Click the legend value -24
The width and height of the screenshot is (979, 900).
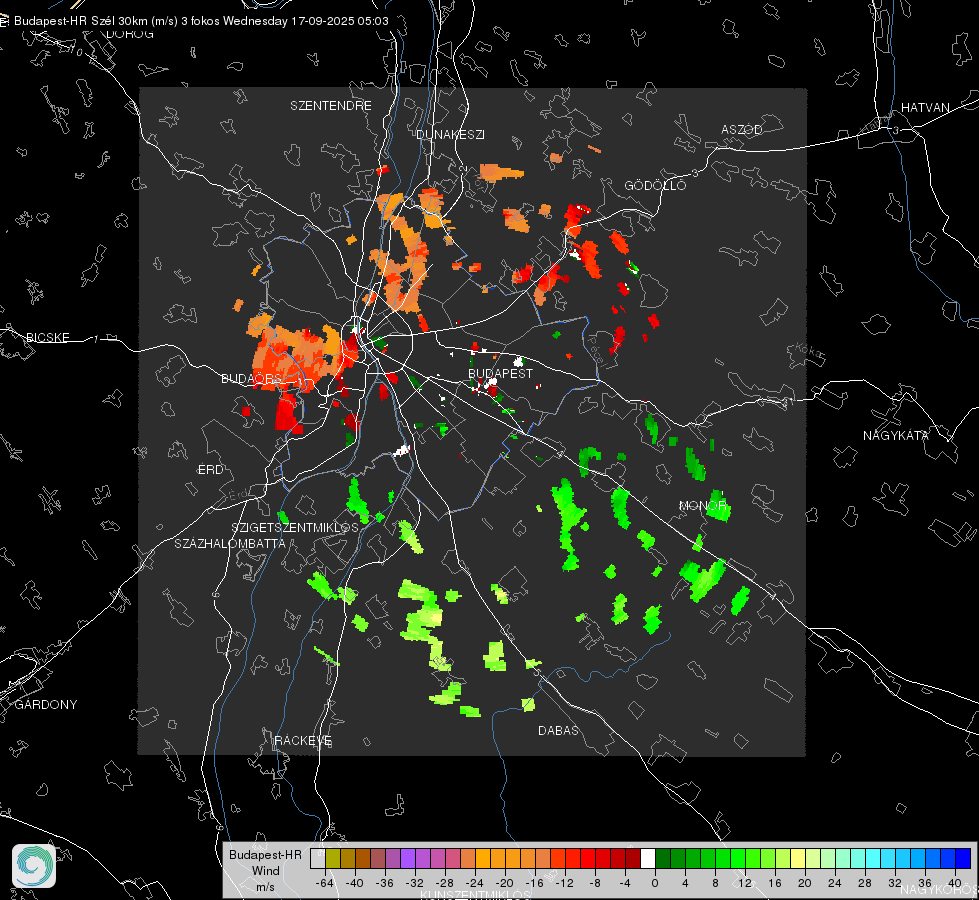[474, 883]
